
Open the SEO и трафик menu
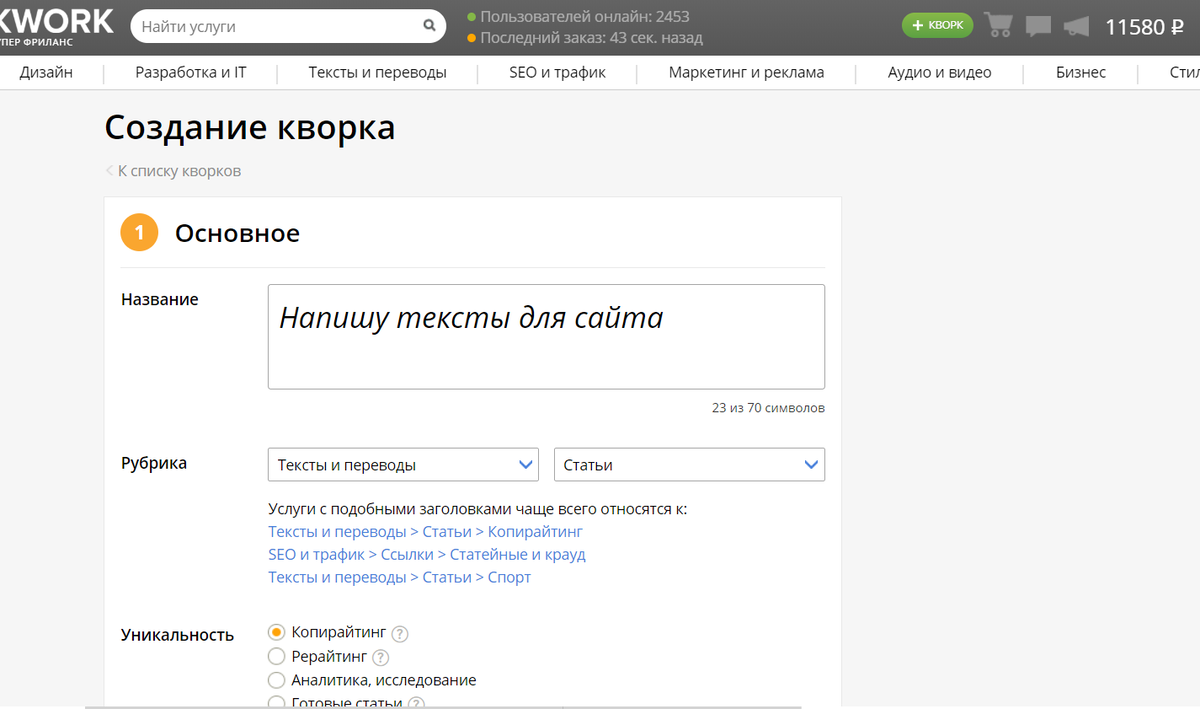(x=557, y=72)
